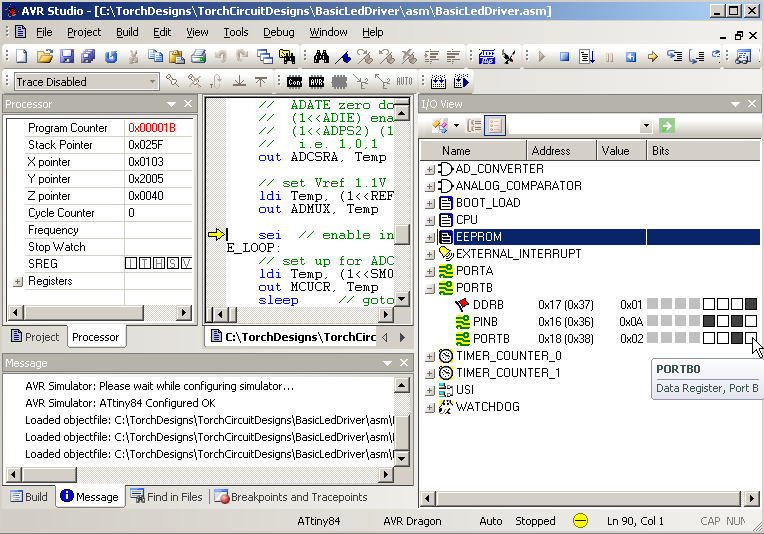The width and height of the screenshot is (764, 534).
Task: Toggle bit 0 of PORTB
Action: pos(751,338)
